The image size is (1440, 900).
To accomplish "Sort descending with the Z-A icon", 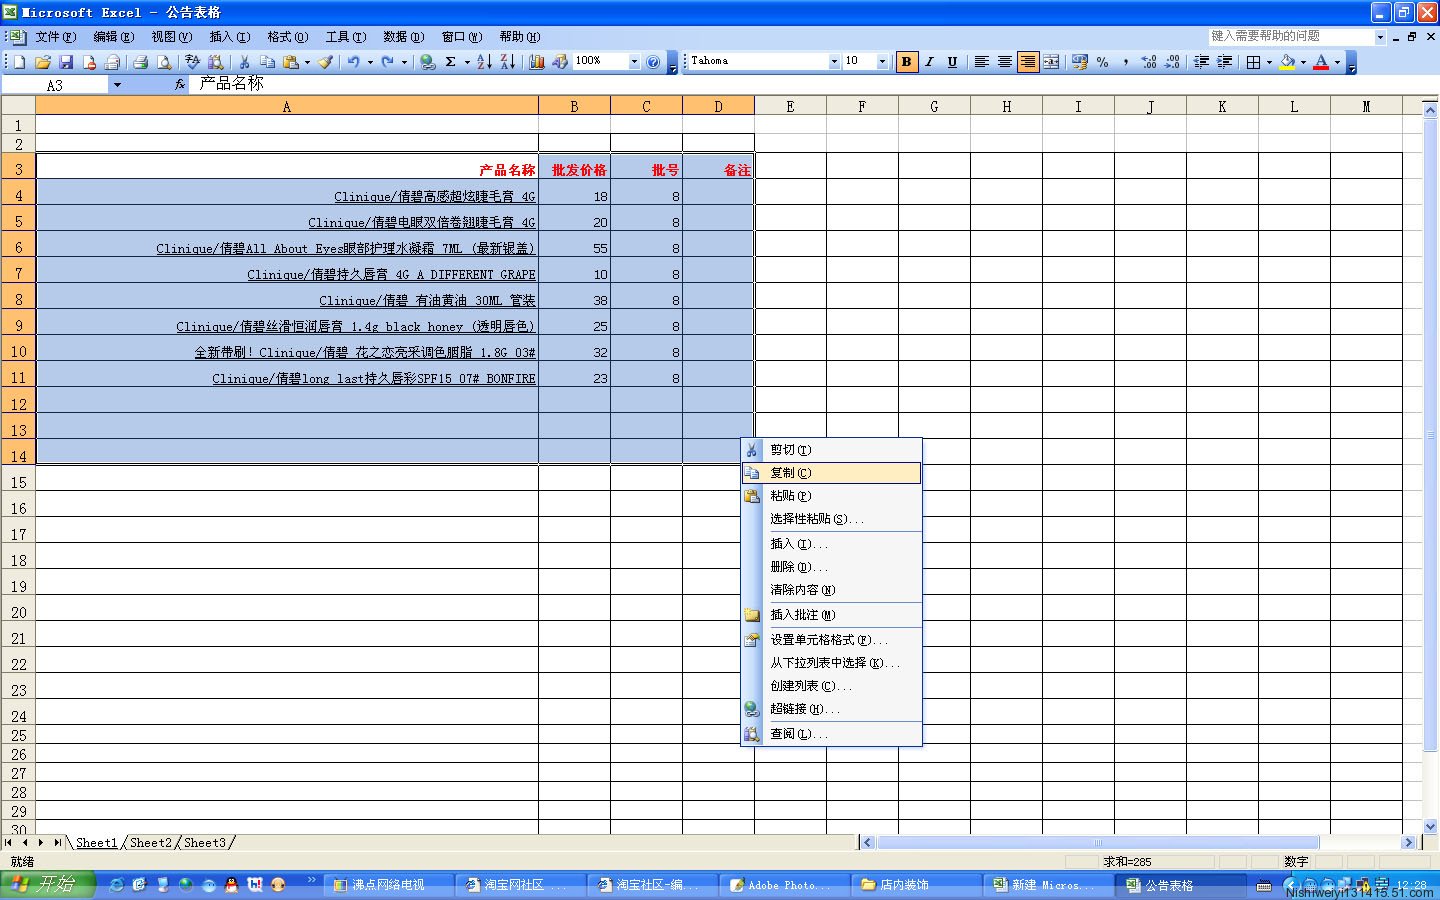I will pos(508,62).
